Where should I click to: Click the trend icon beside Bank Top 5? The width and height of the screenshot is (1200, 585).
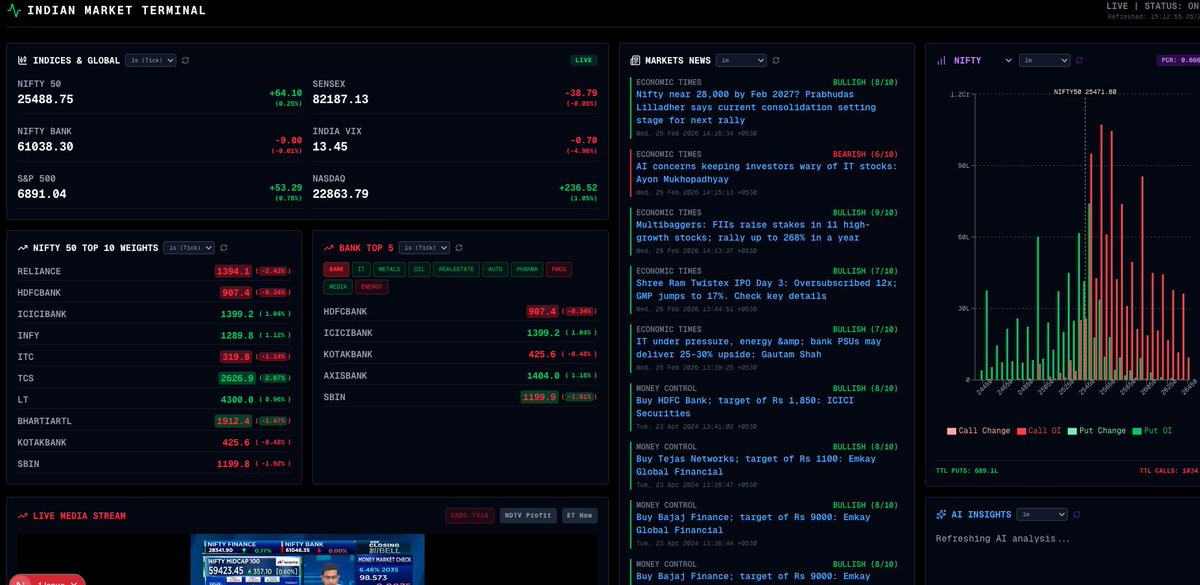328,247
